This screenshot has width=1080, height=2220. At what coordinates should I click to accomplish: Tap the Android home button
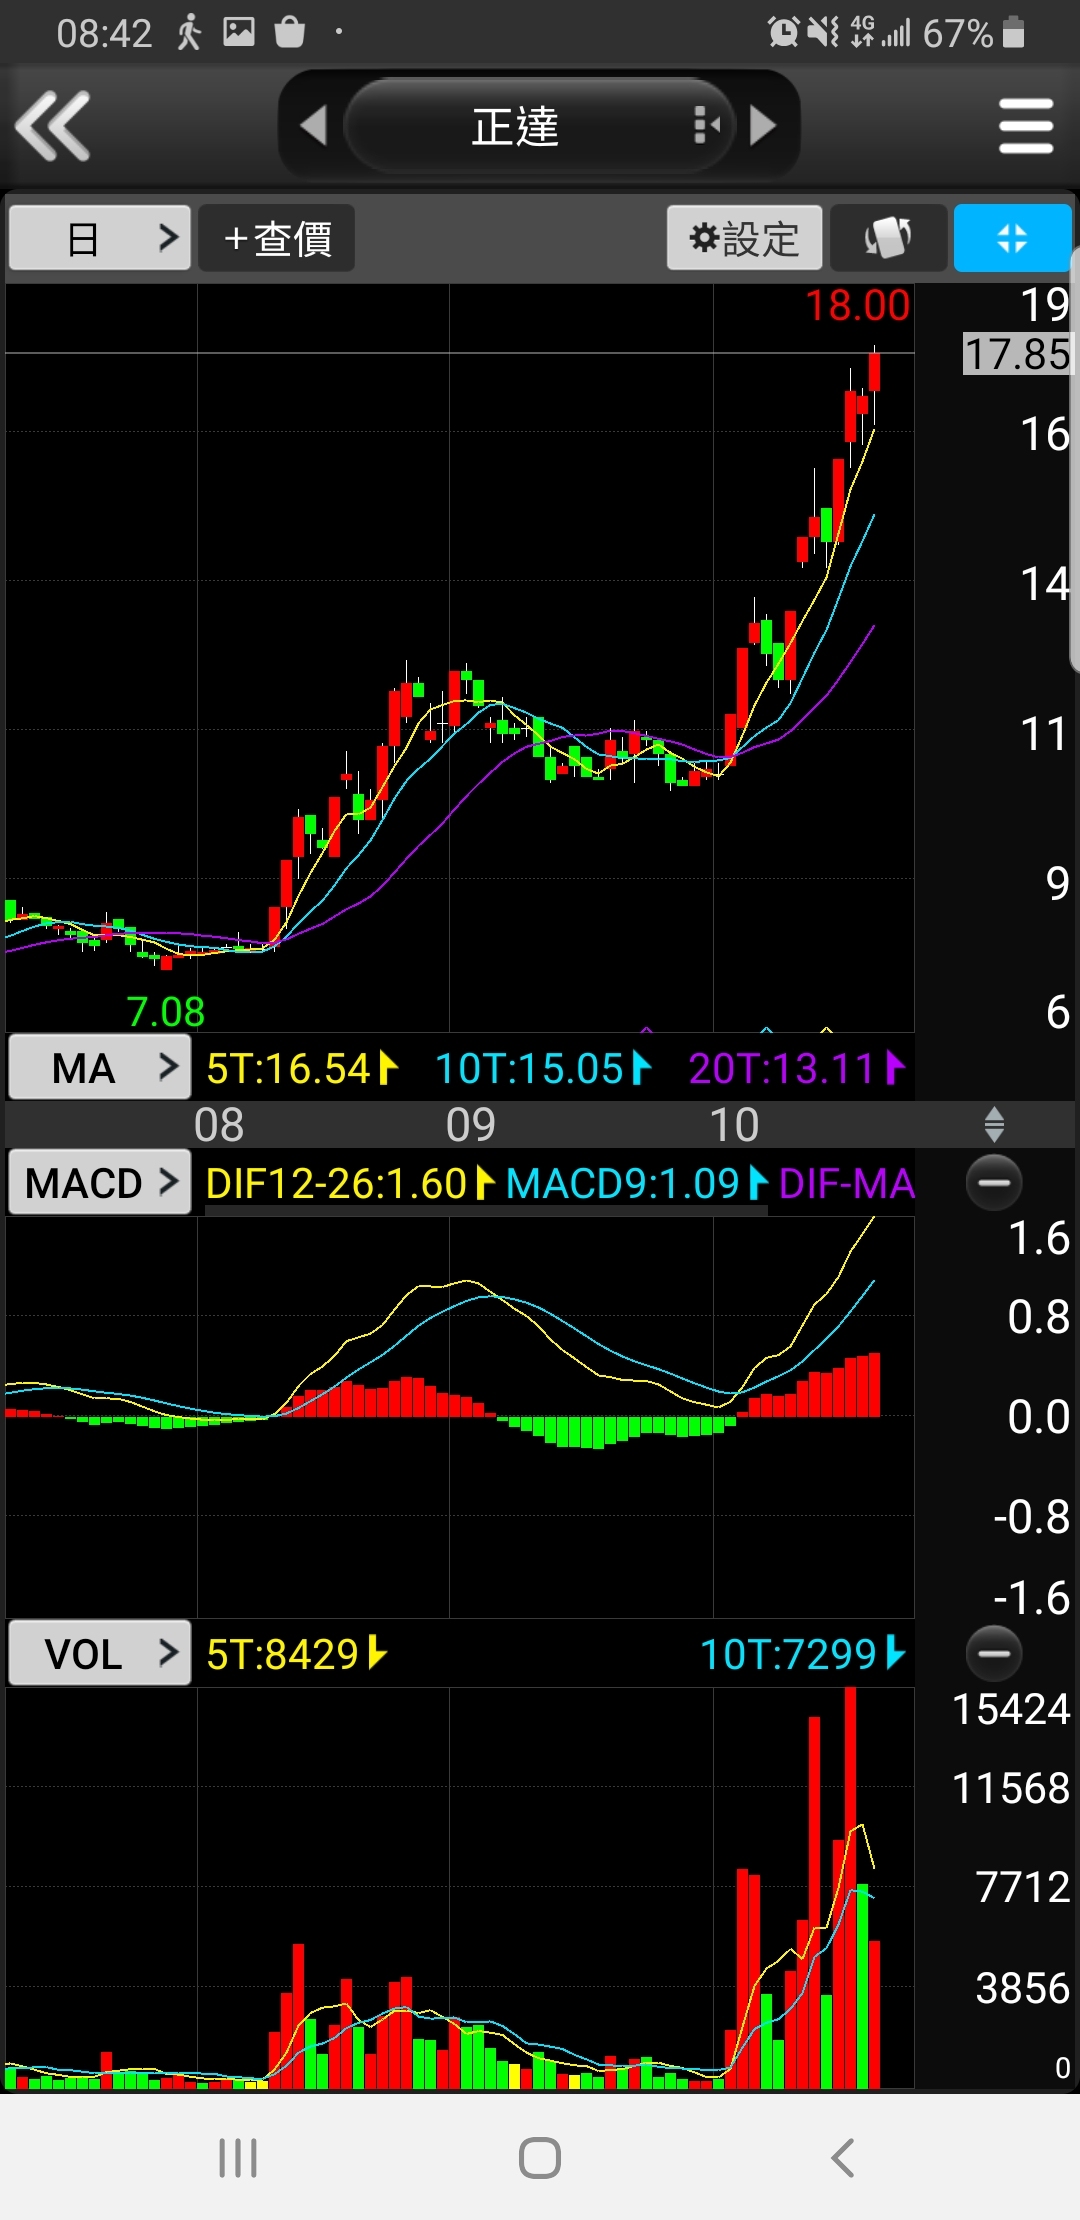(x=540, y=2157)
